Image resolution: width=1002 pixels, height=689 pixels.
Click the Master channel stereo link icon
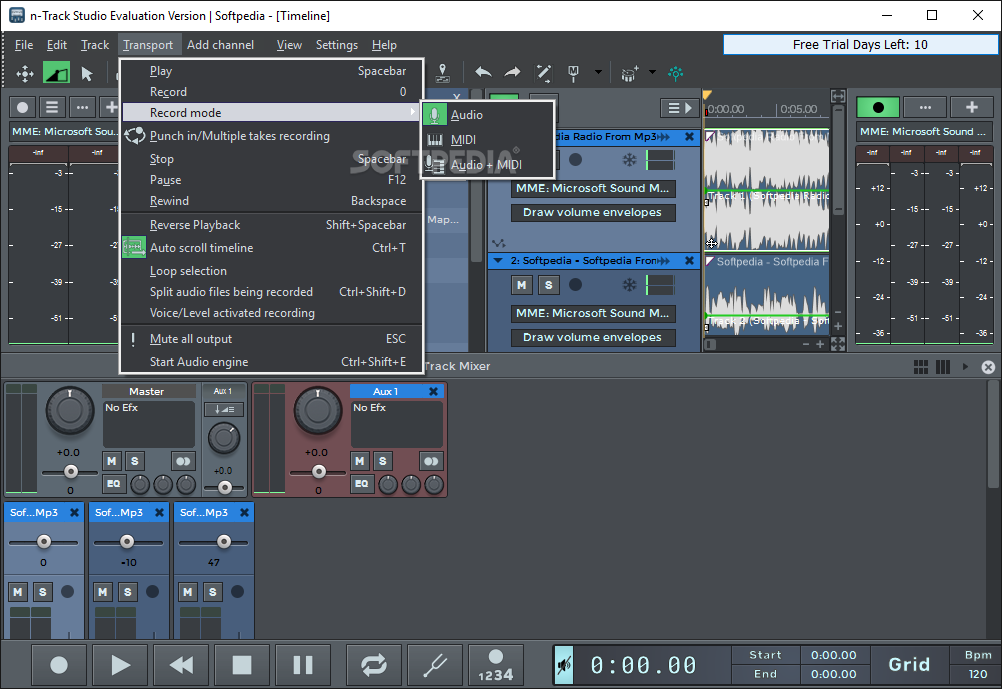pyautogui.click(x=183, y=461)
